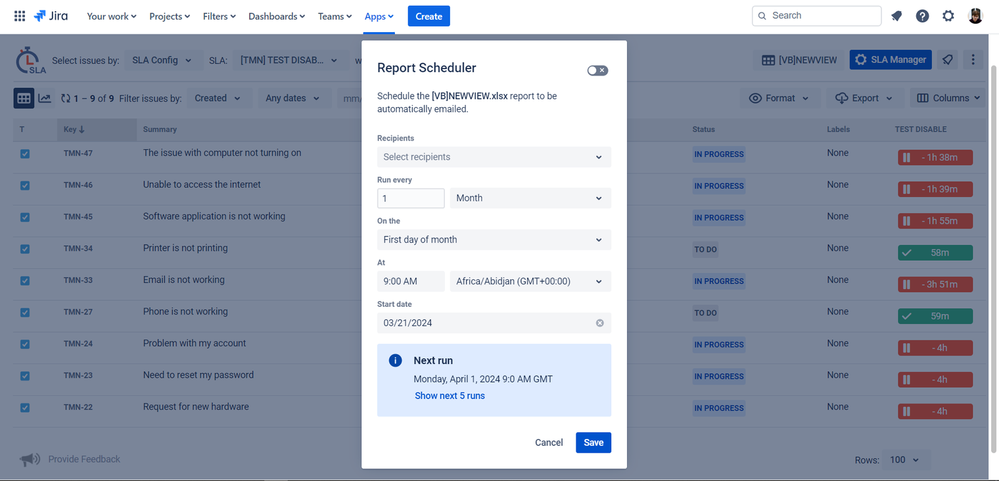Screen dimensions: 999x481
Task: Open the help question mark icon
Action: pos(923,16)
